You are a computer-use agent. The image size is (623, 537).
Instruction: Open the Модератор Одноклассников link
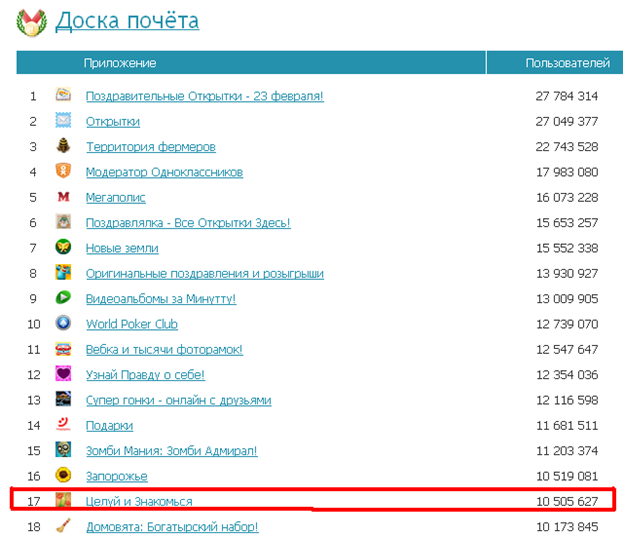point(164,173)
